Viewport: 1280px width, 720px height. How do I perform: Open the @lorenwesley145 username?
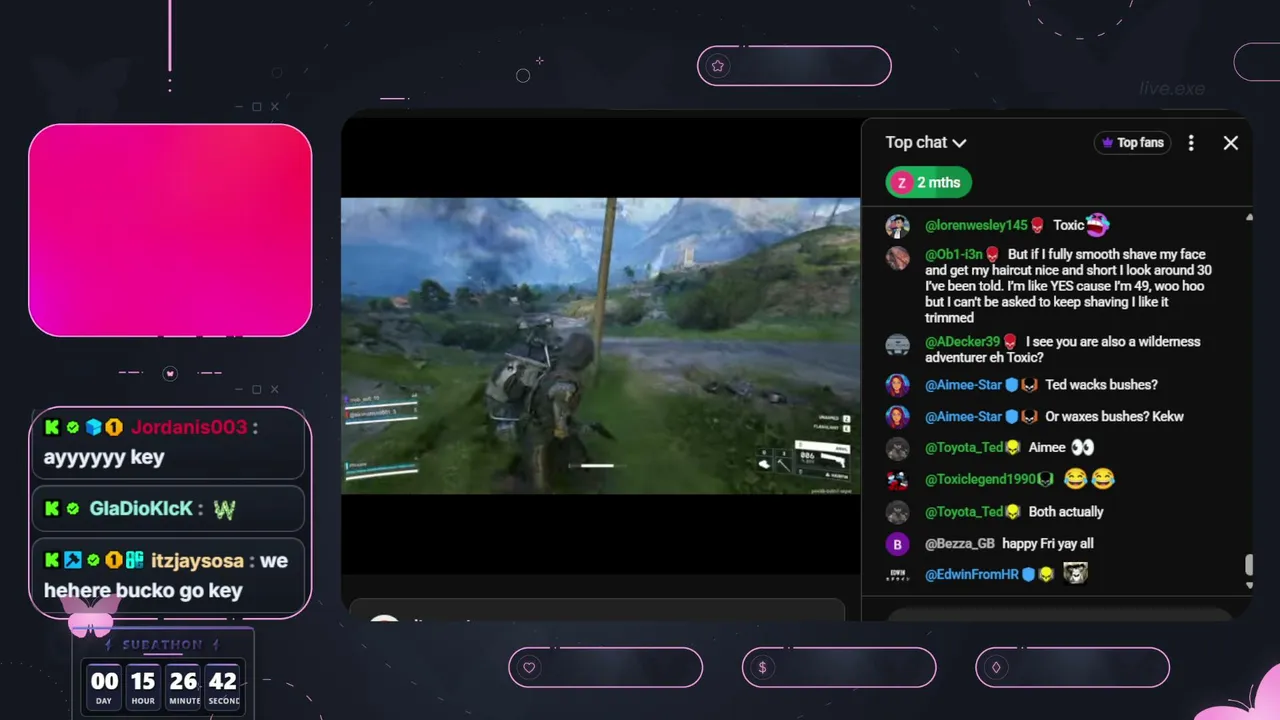coord(976,226)
